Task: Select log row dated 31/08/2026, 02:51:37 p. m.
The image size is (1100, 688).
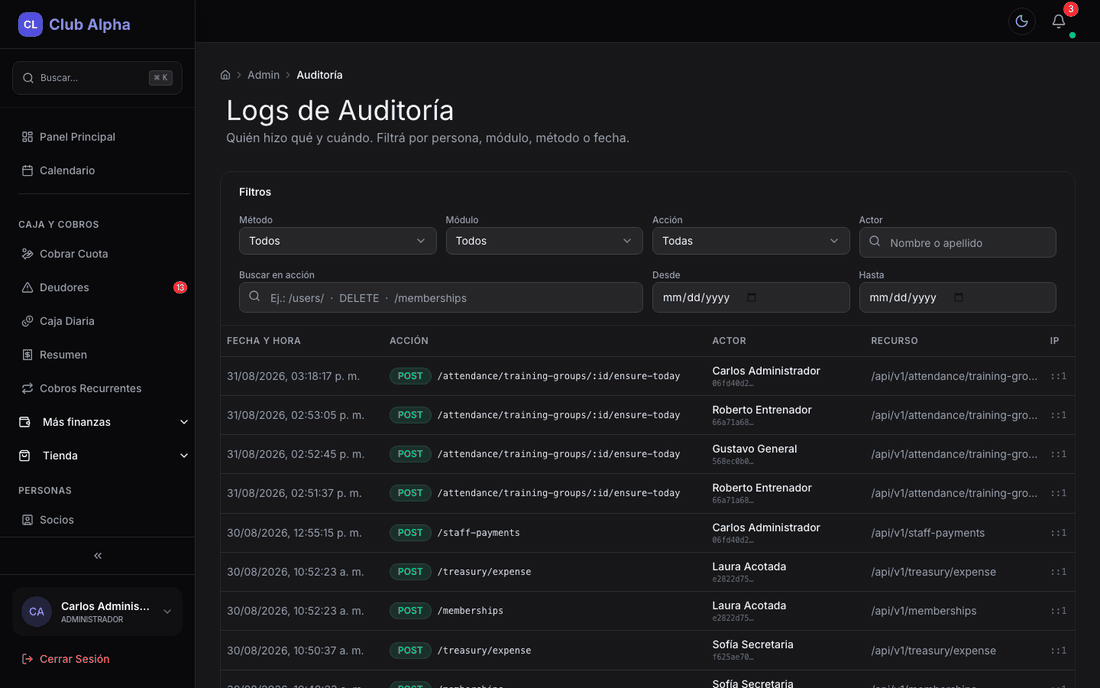Action: (x=647, y=493)
